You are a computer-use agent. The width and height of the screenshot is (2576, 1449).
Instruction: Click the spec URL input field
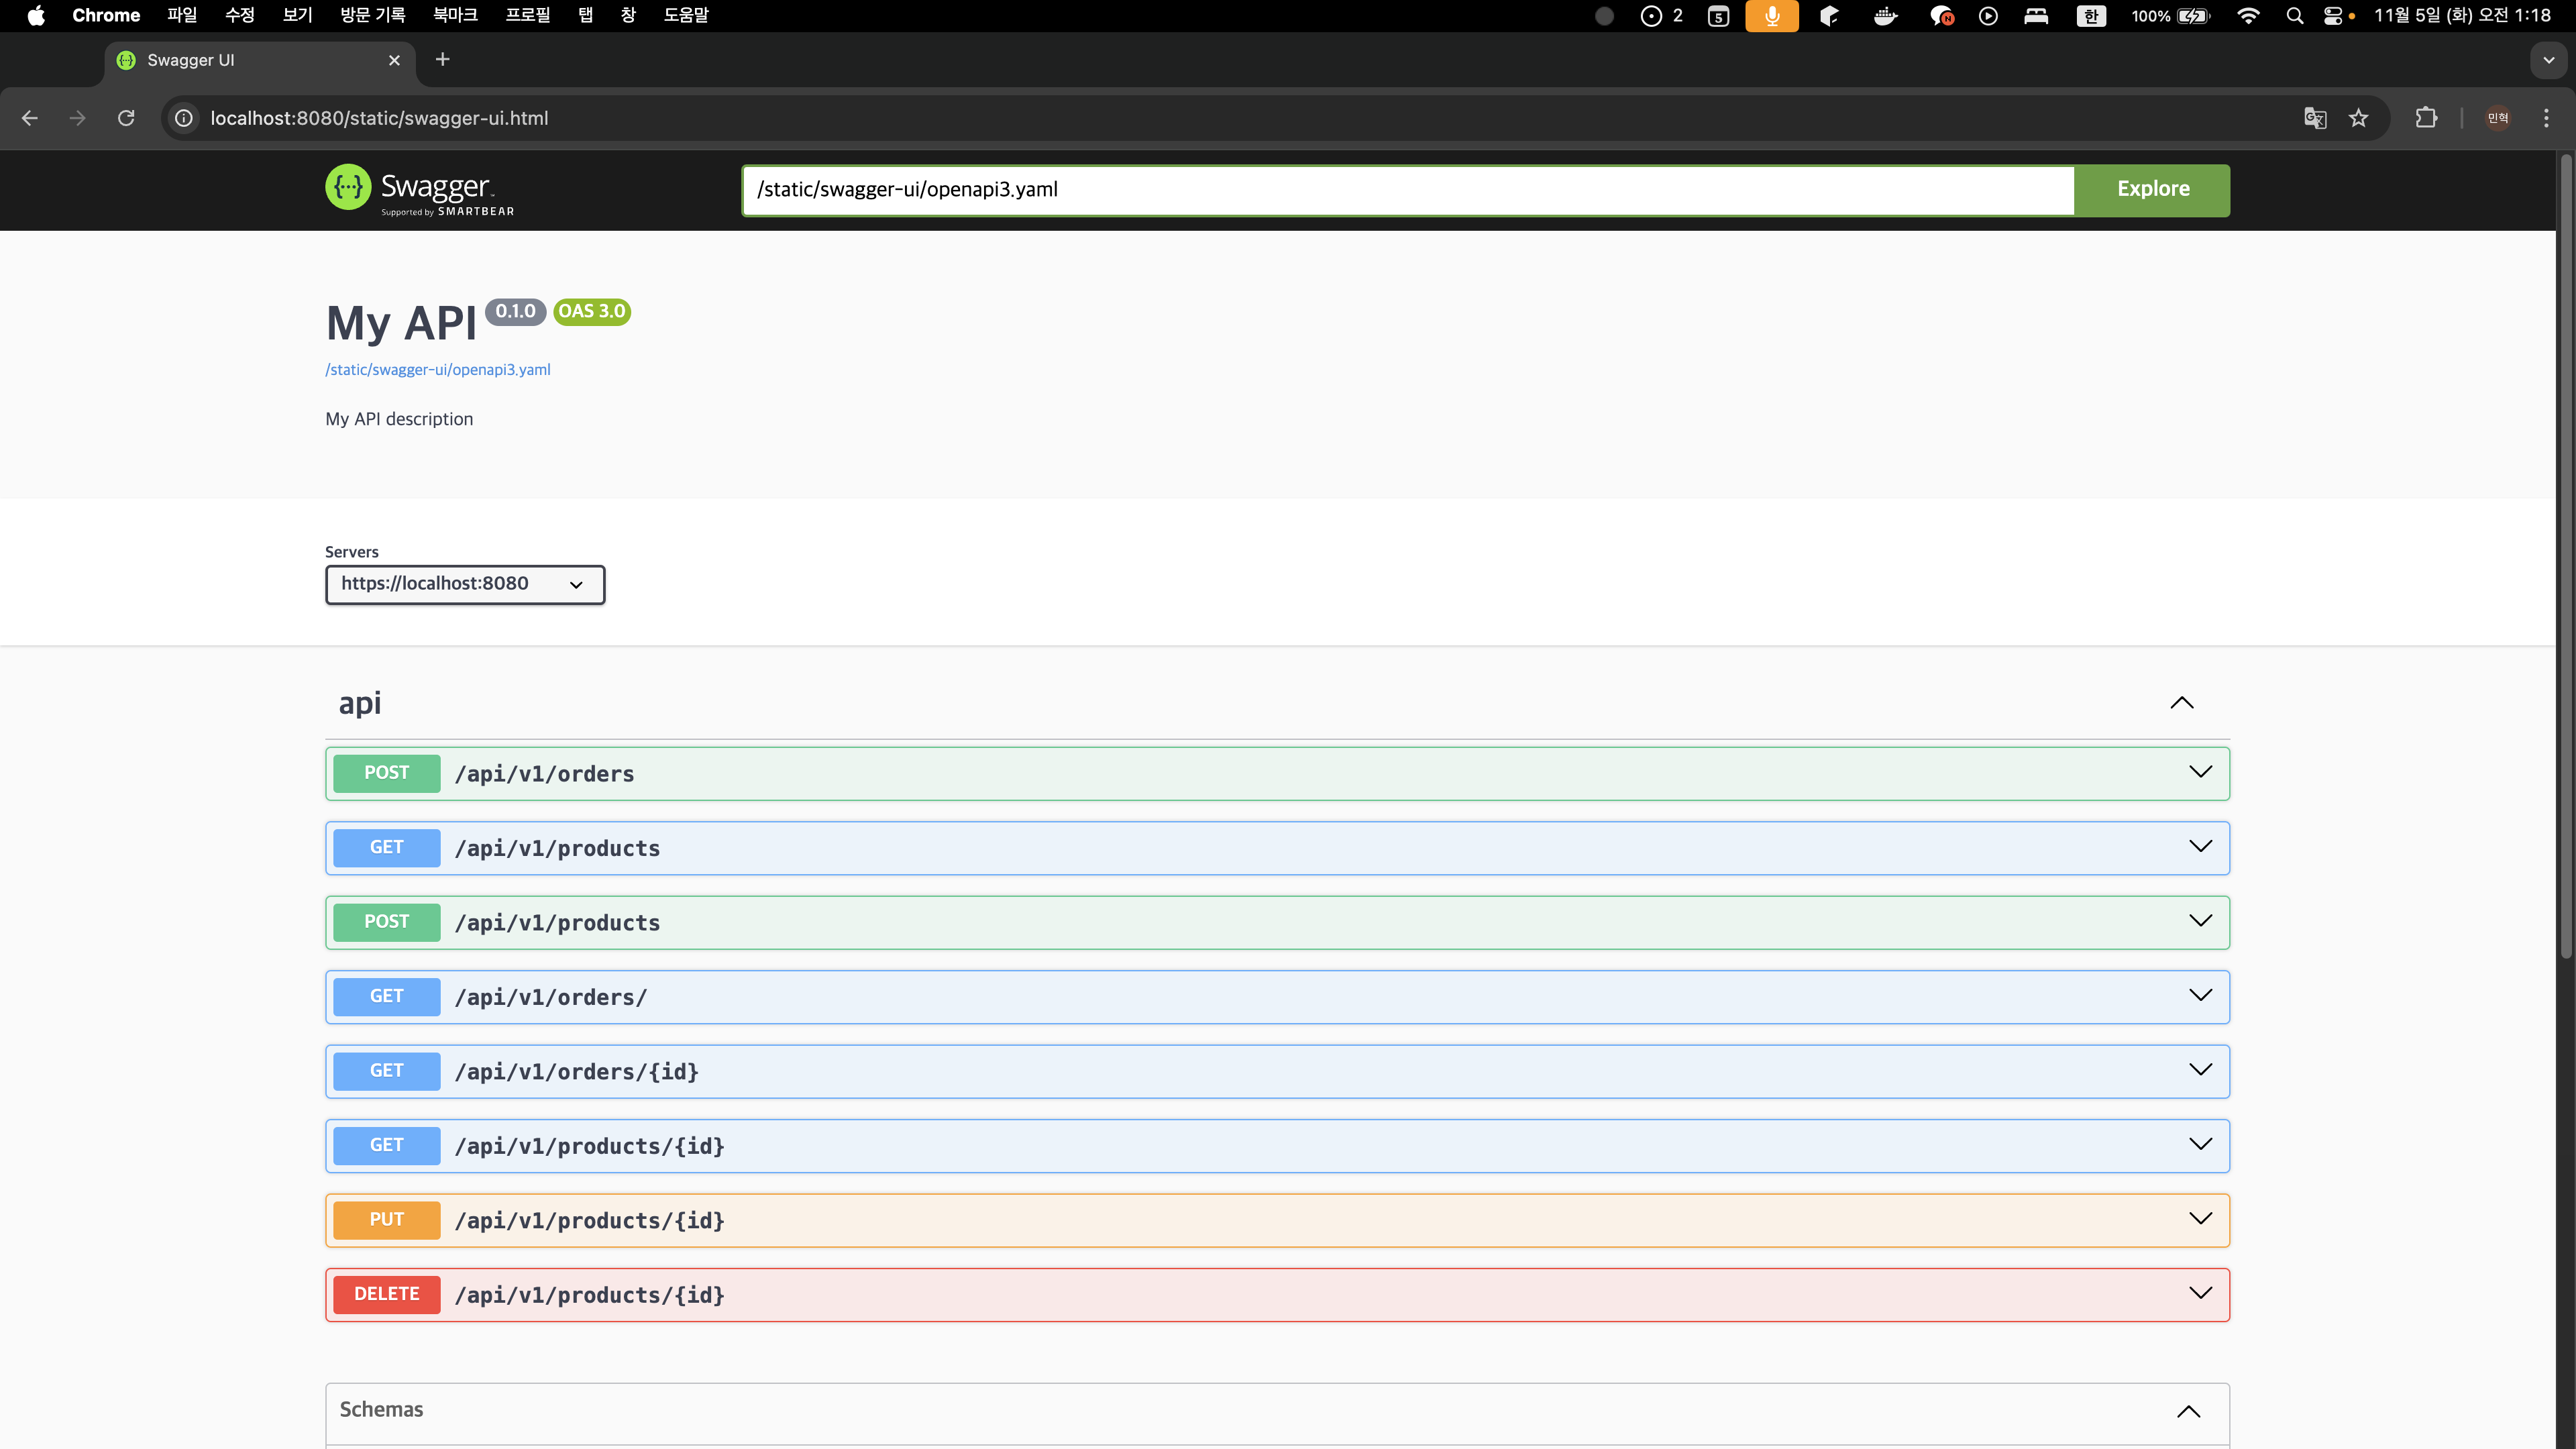click(x=1407, y=190)
